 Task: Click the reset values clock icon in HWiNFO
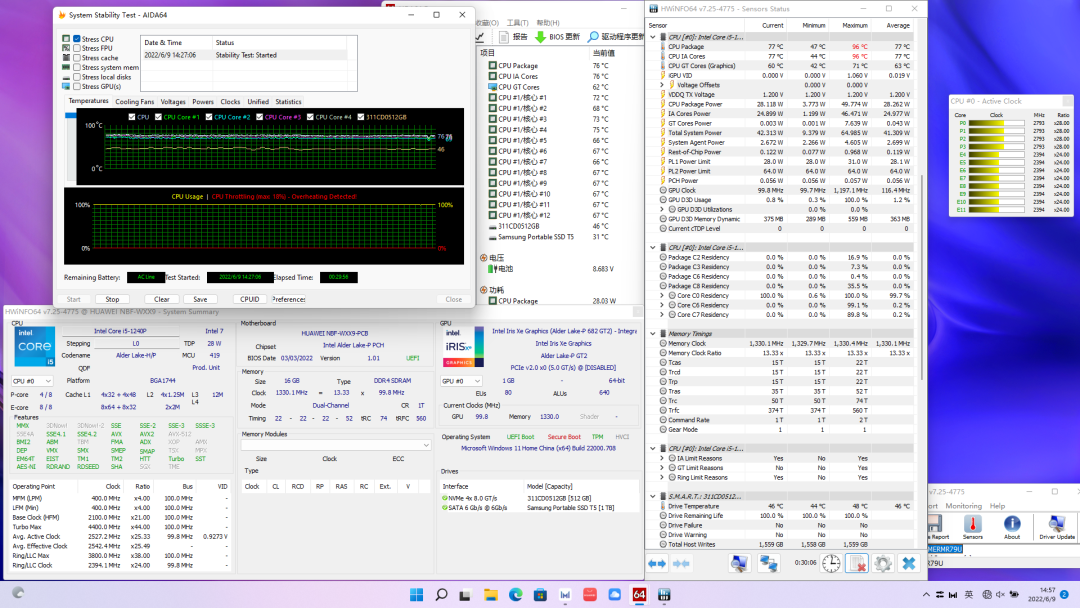(832, 564)
